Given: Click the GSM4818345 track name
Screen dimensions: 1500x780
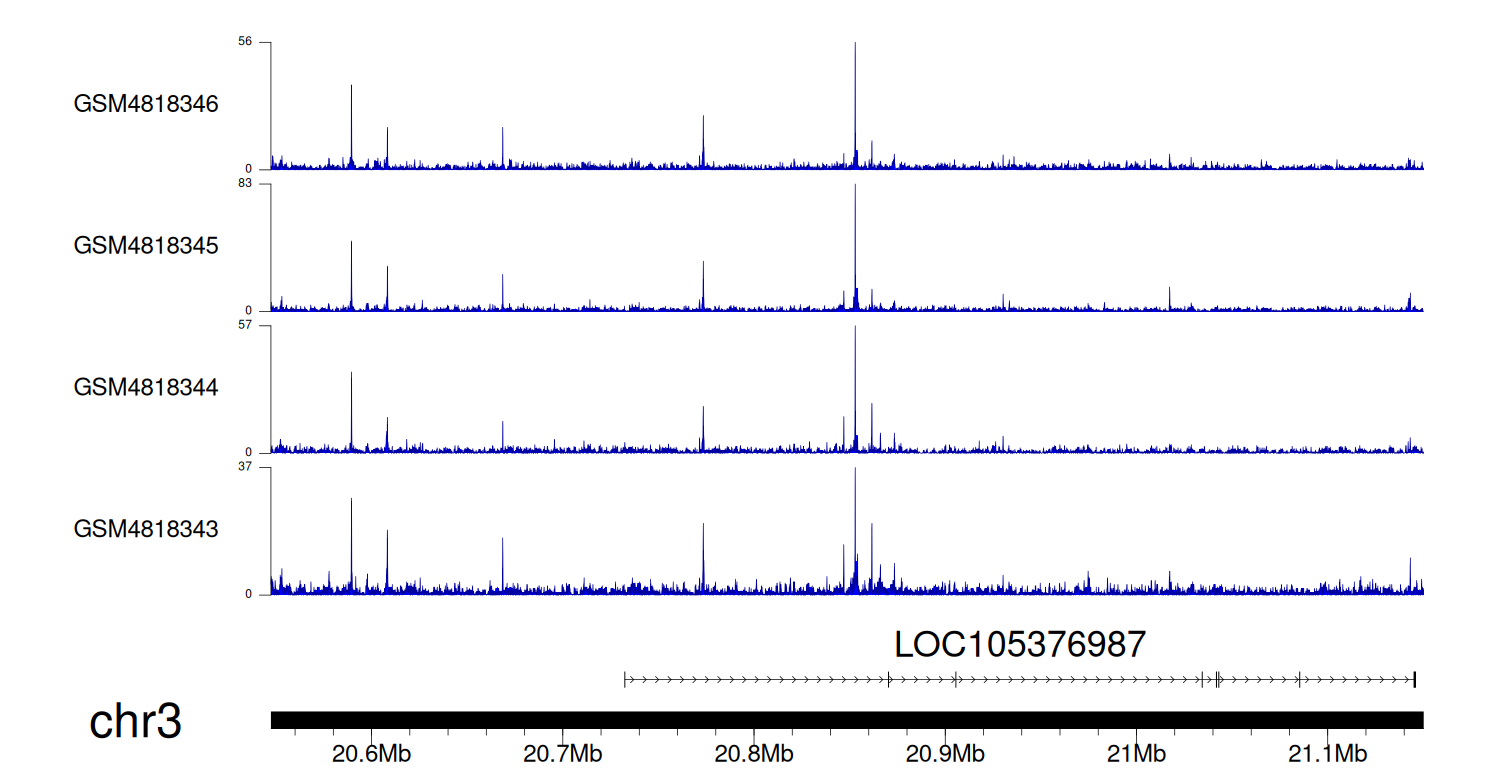Looking at the screenshot, I should [x=146, y=245].
